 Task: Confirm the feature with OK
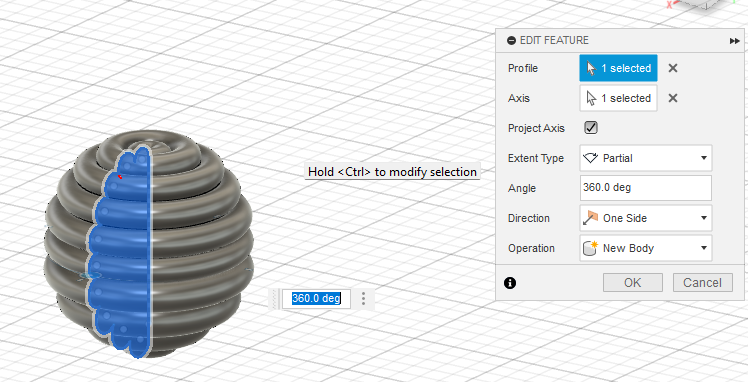[633, 283]
